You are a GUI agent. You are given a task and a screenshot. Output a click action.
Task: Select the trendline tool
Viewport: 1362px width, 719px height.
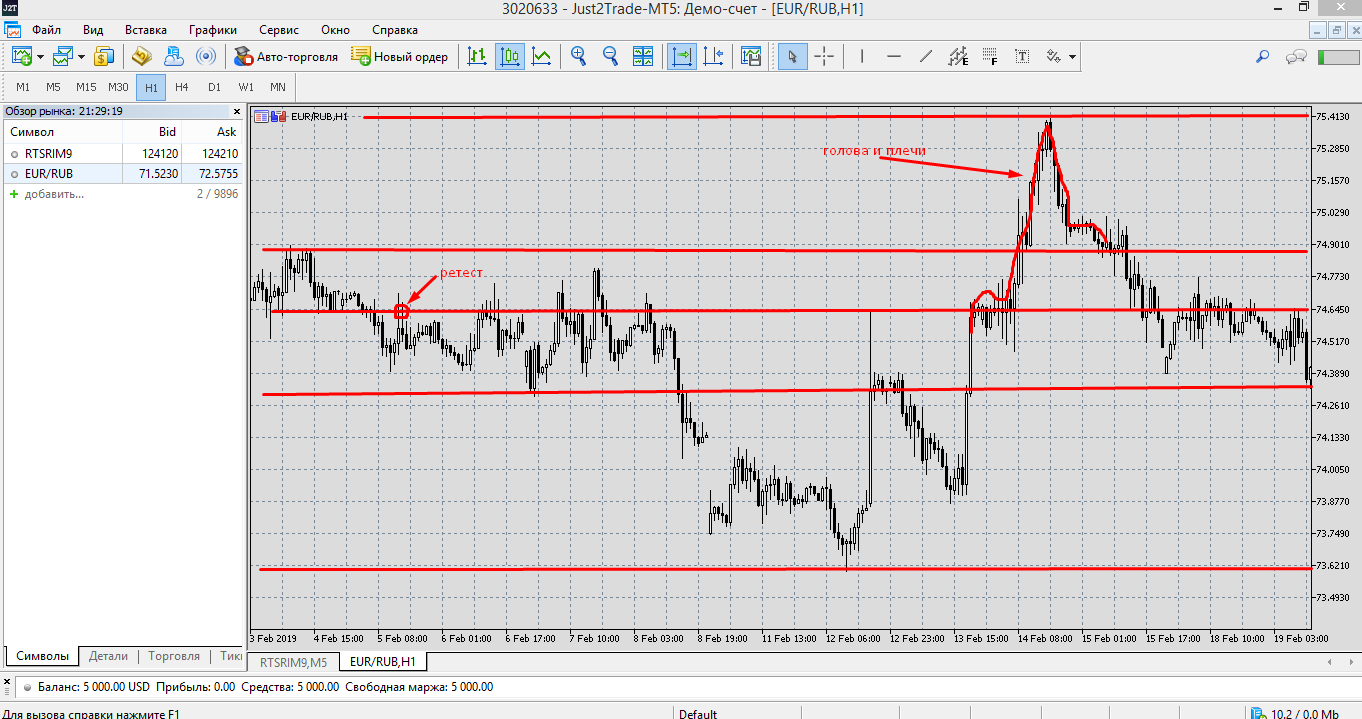pos(926,56)
